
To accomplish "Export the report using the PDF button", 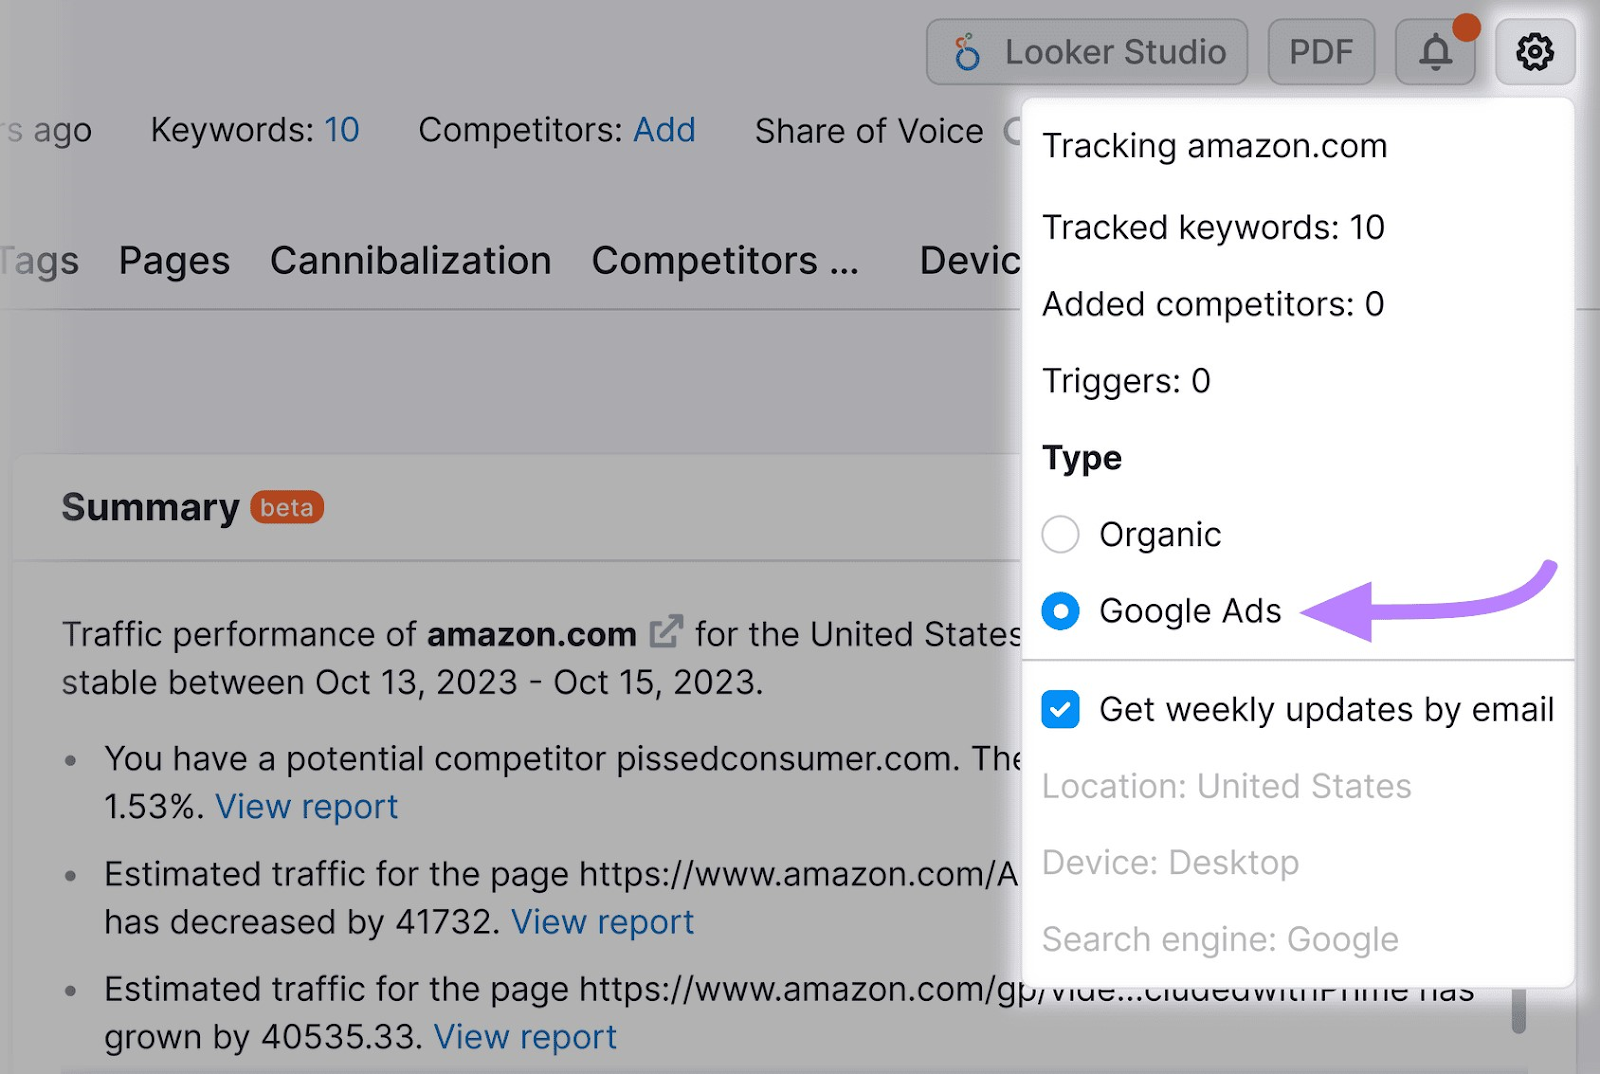I will pos(1321,51).
